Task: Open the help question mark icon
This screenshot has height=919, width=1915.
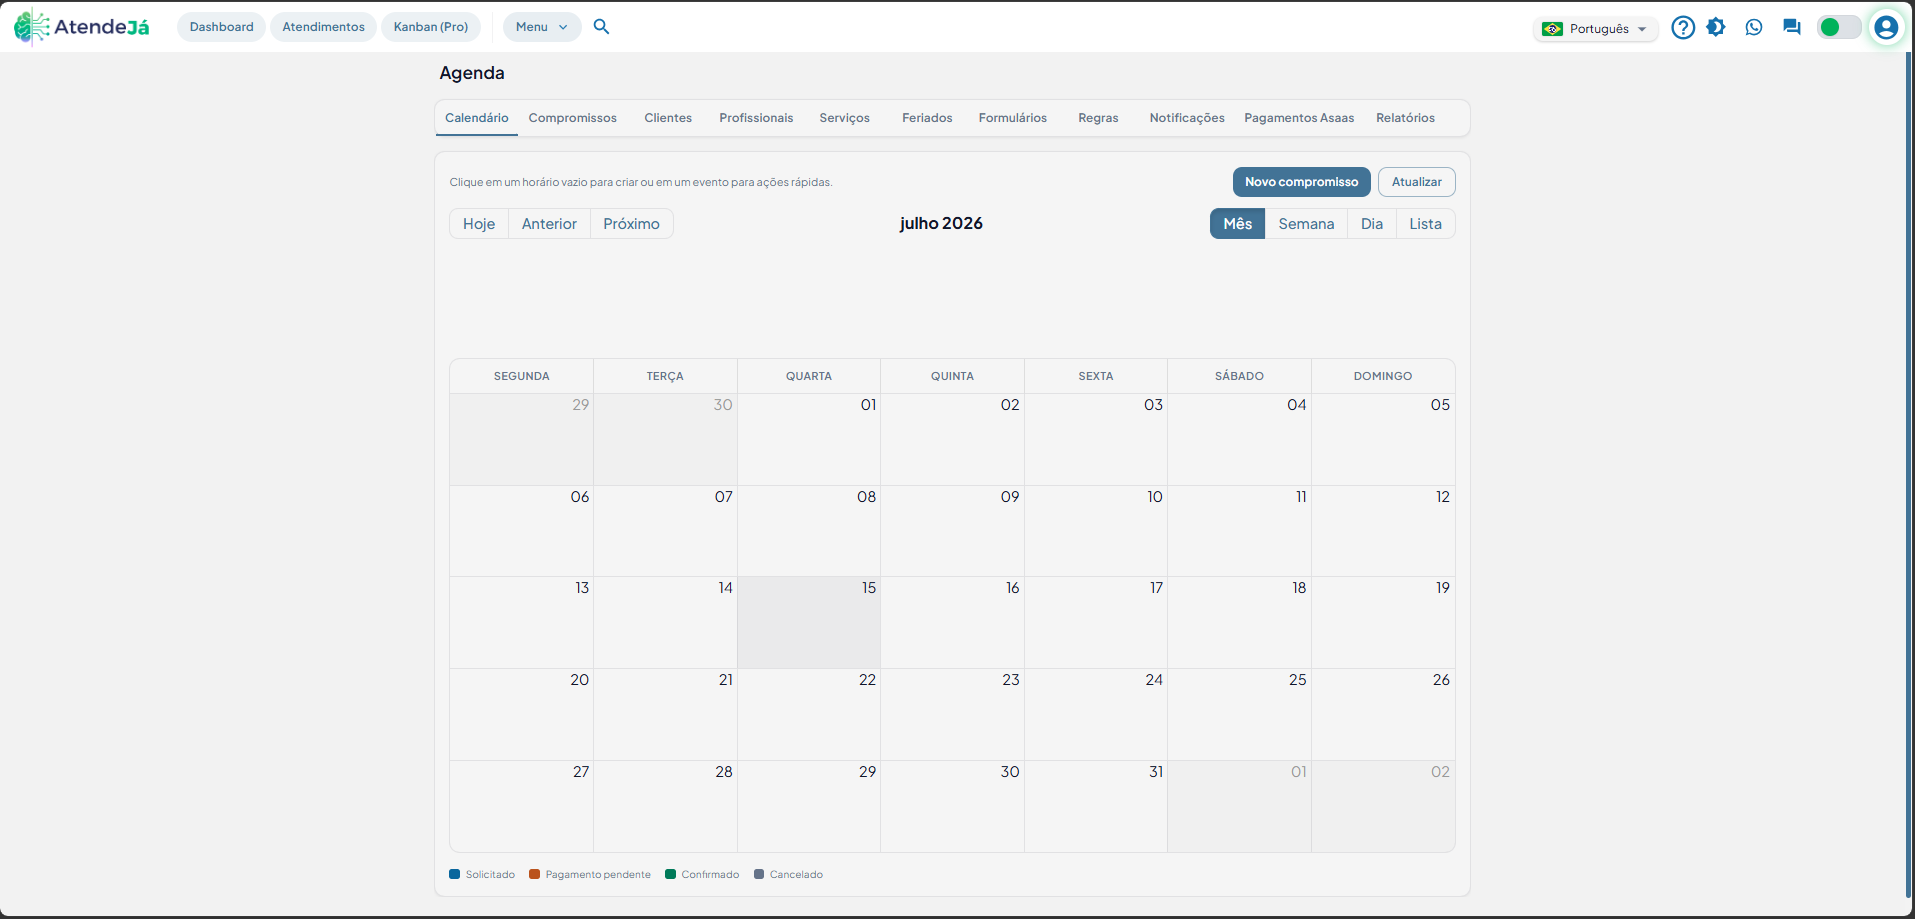Action: [x=1683, y=27]
